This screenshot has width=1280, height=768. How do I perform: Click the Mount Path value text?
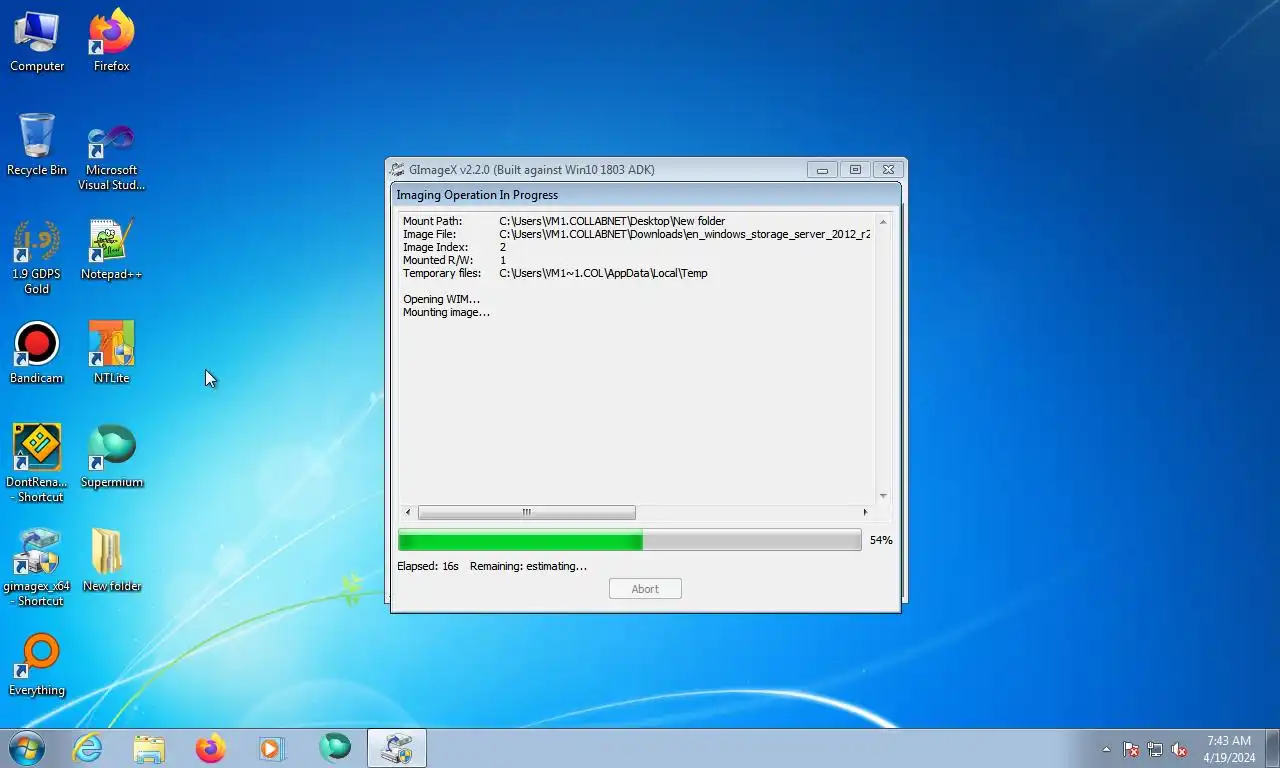[x=612, y=221]
